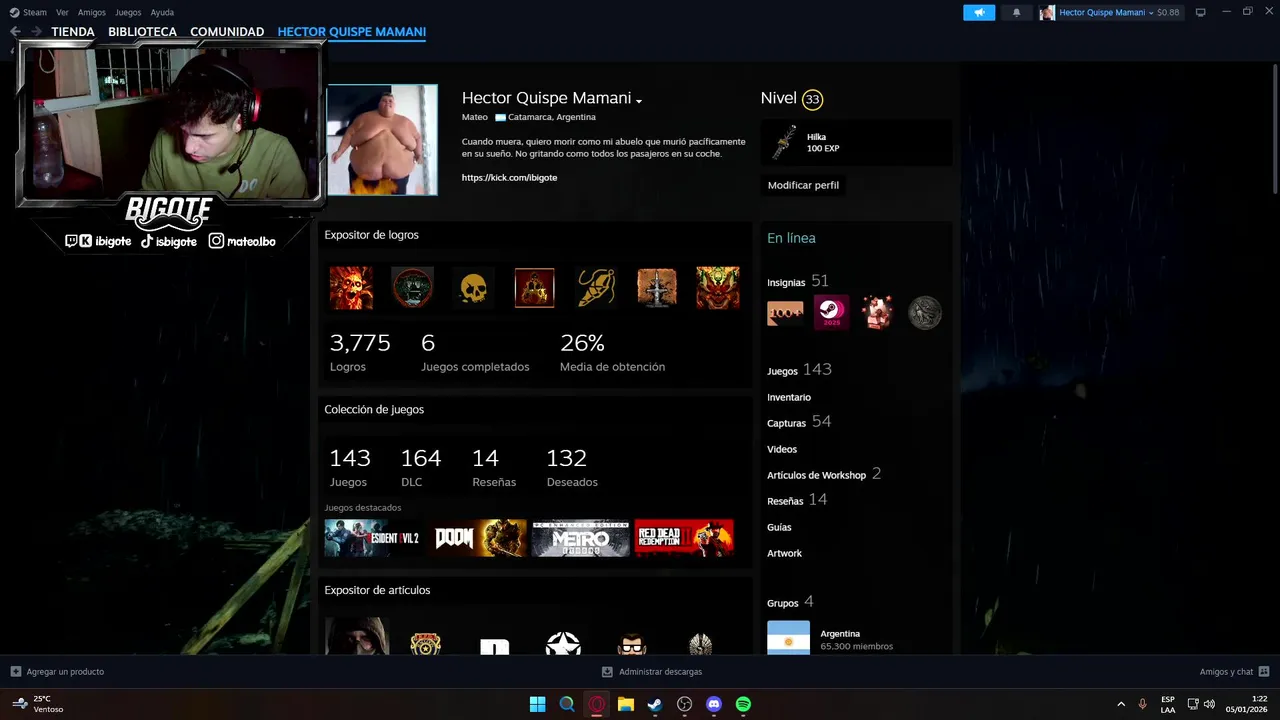Open Steam from the taskbar
Image resolution: width=1280 pixels, height=720 pixels.
pyautogui.click(x=655, y=704)
